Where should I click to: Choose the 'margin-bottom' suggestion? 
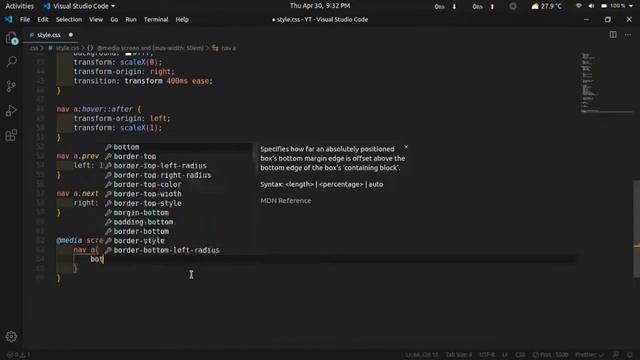(178, 213)
